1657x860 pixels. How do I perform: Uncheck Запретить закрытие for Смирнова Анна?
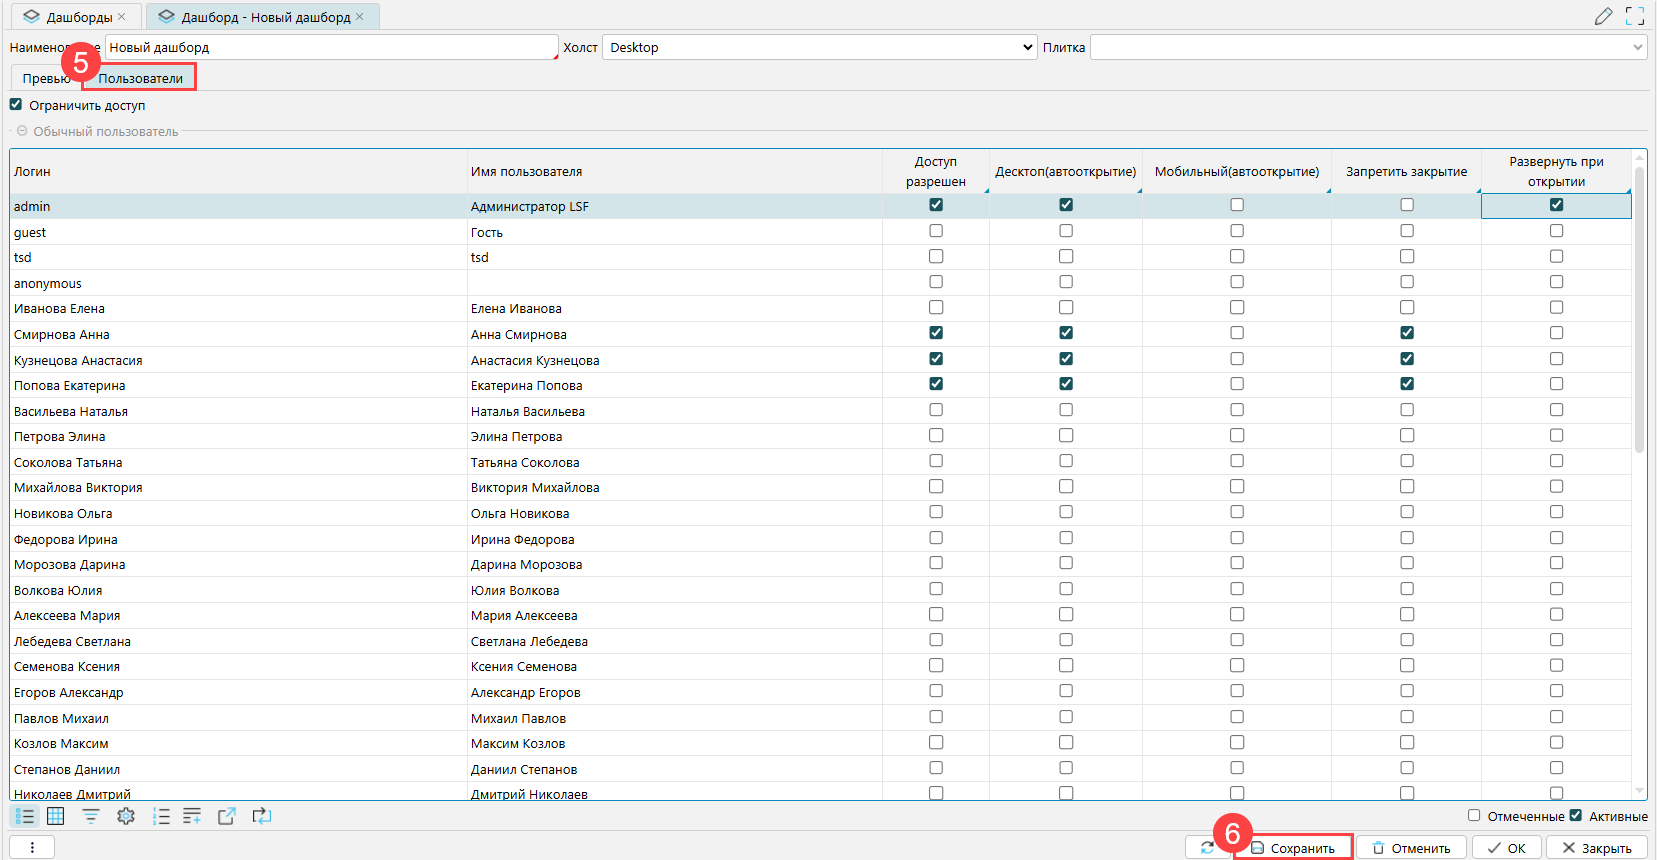1407,333
